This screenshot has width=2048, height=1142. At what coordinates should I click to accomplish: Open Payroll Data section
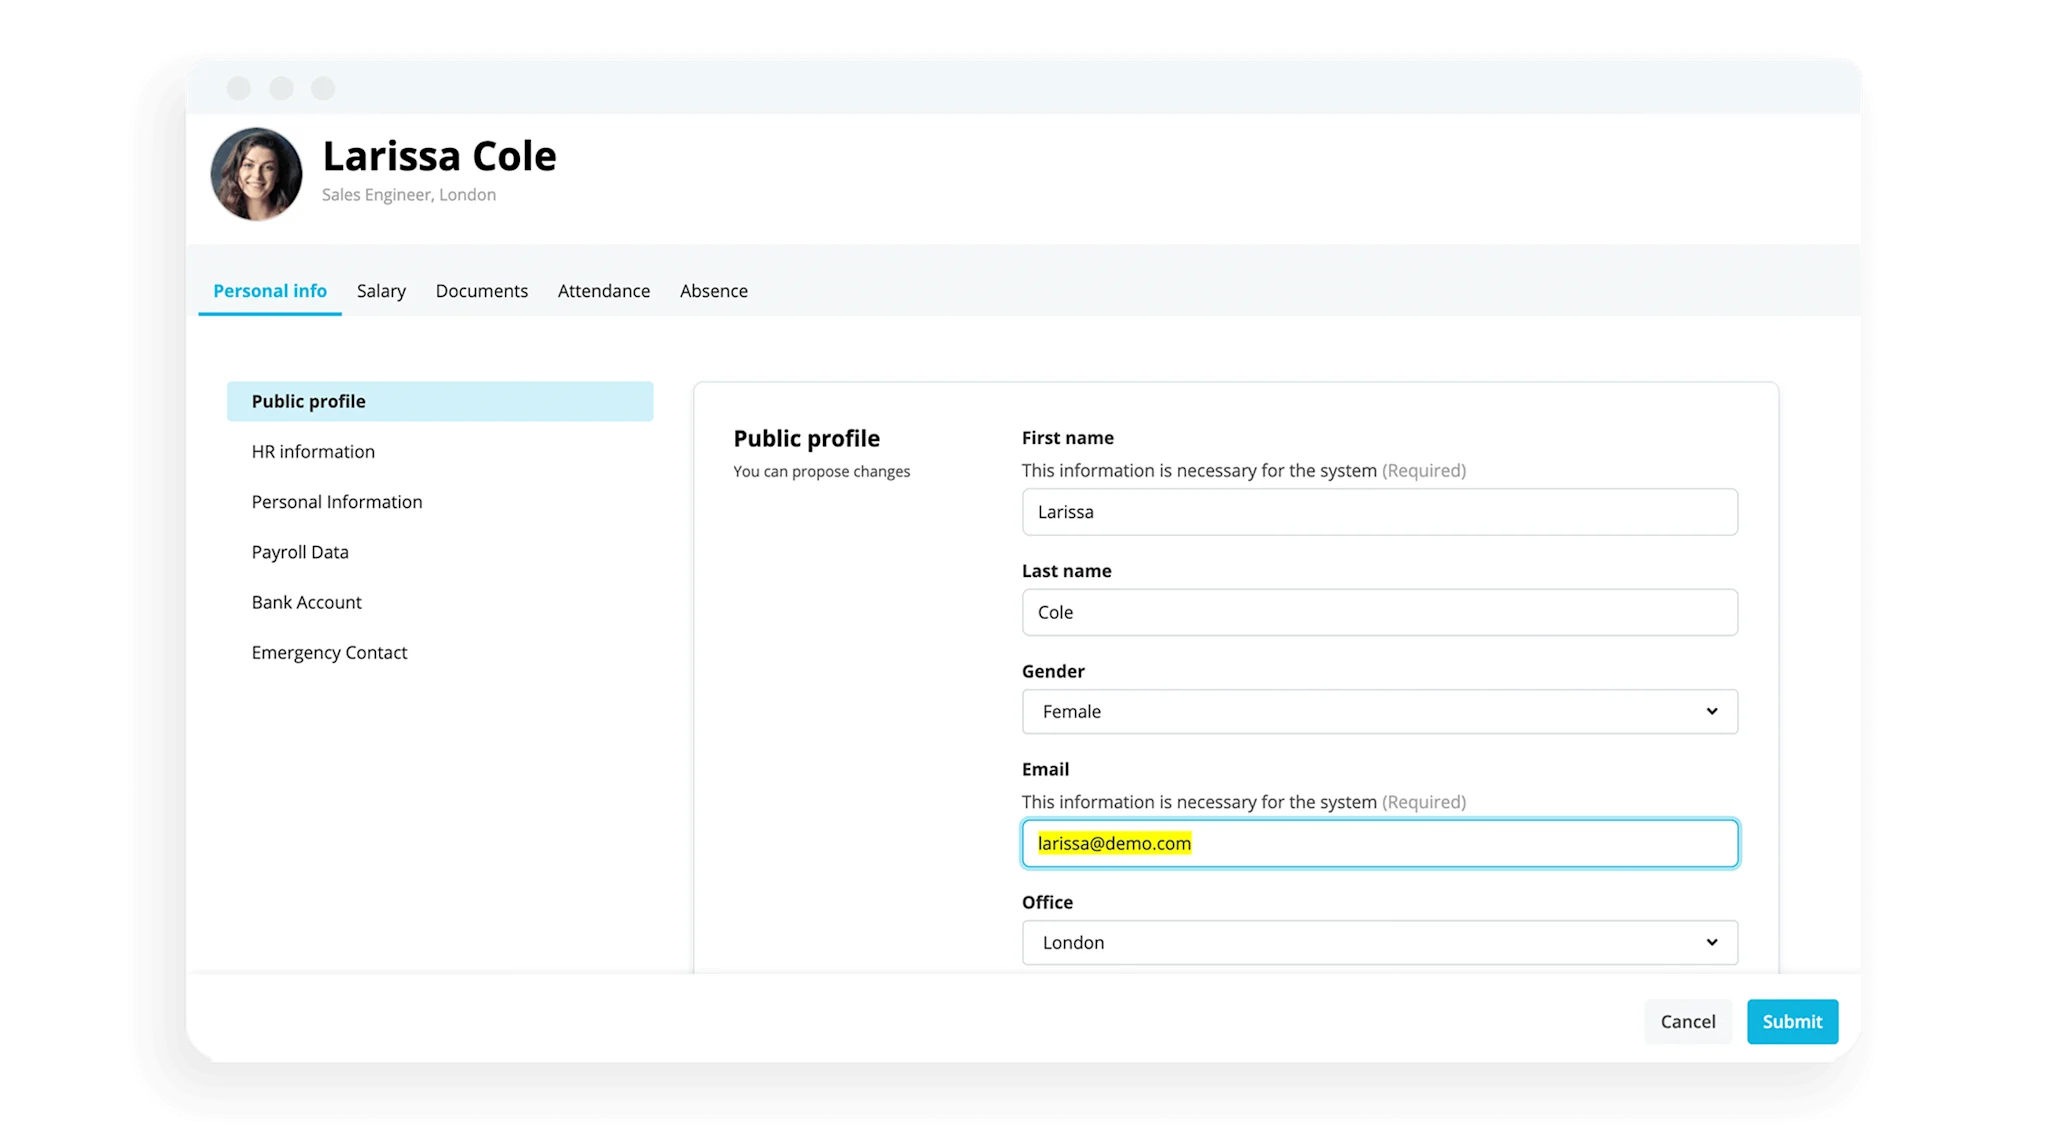pos(300,552)
